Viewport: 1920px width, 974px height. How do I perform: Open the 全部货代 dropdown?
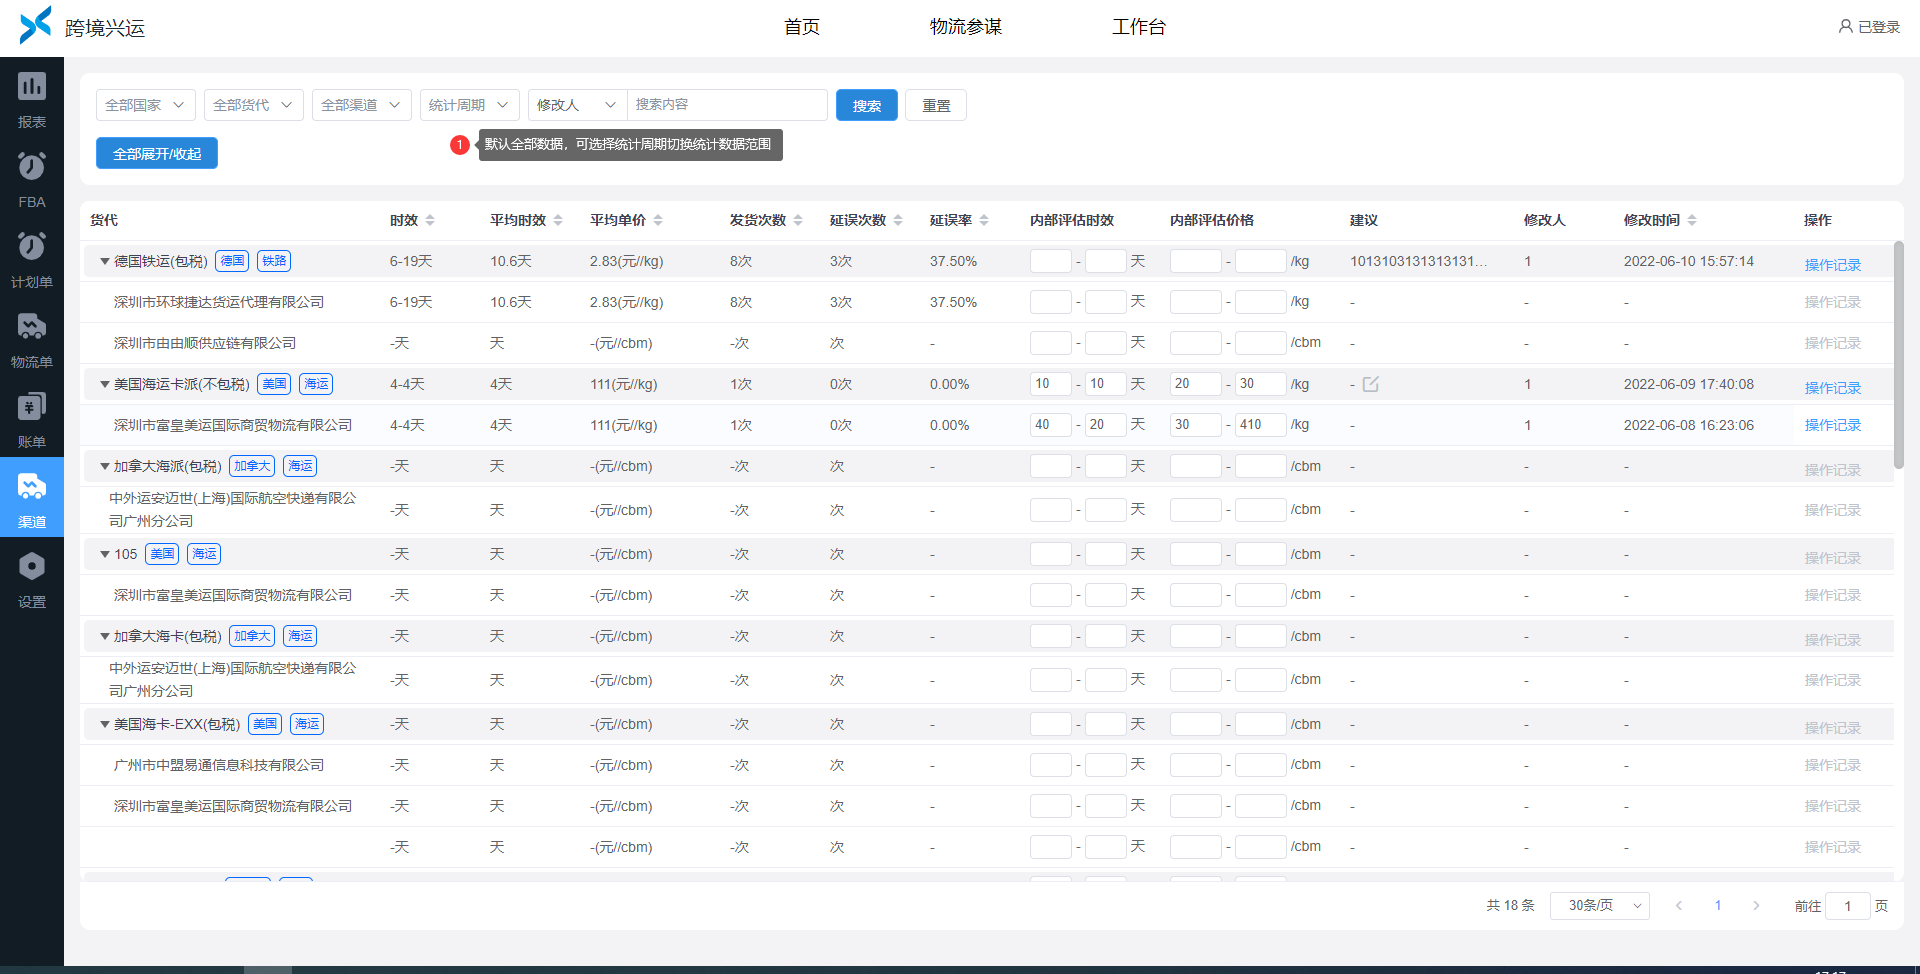click(254, 105)
